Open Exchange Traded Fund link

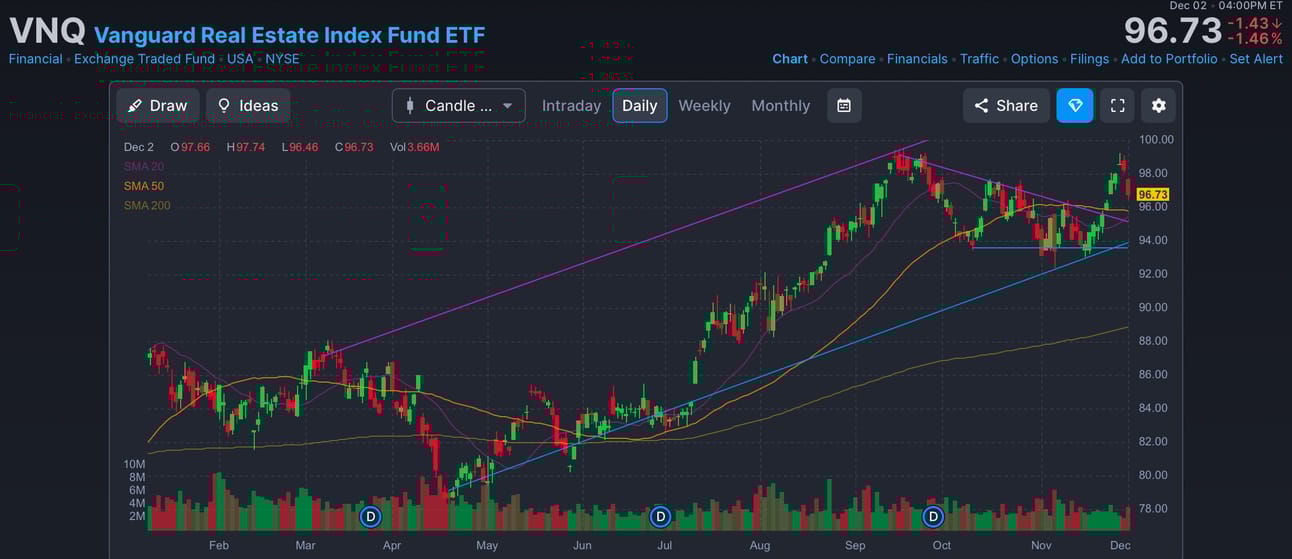[144, 59]
